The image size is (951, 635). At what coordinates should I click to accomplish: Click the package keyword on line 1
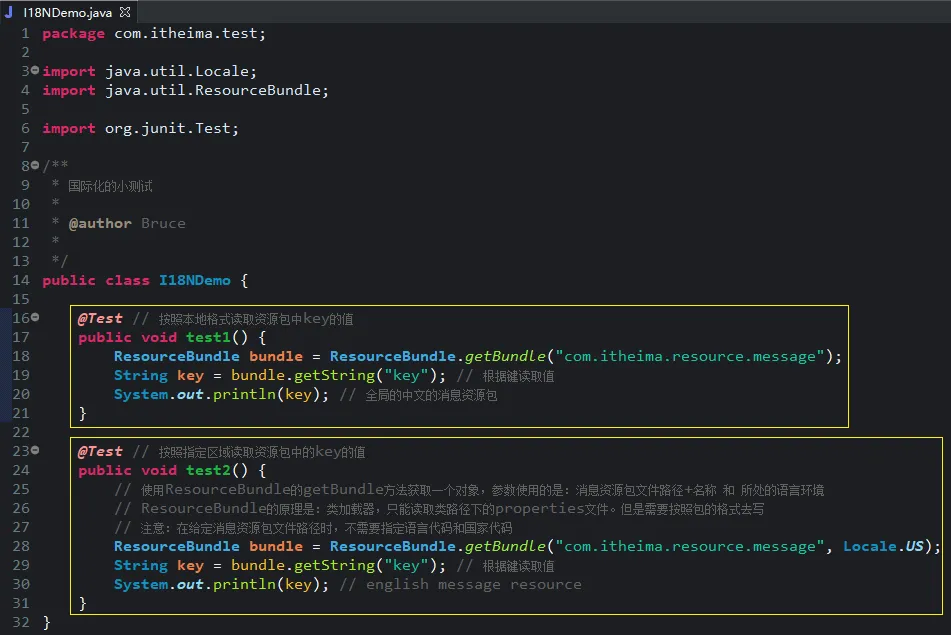73,33
